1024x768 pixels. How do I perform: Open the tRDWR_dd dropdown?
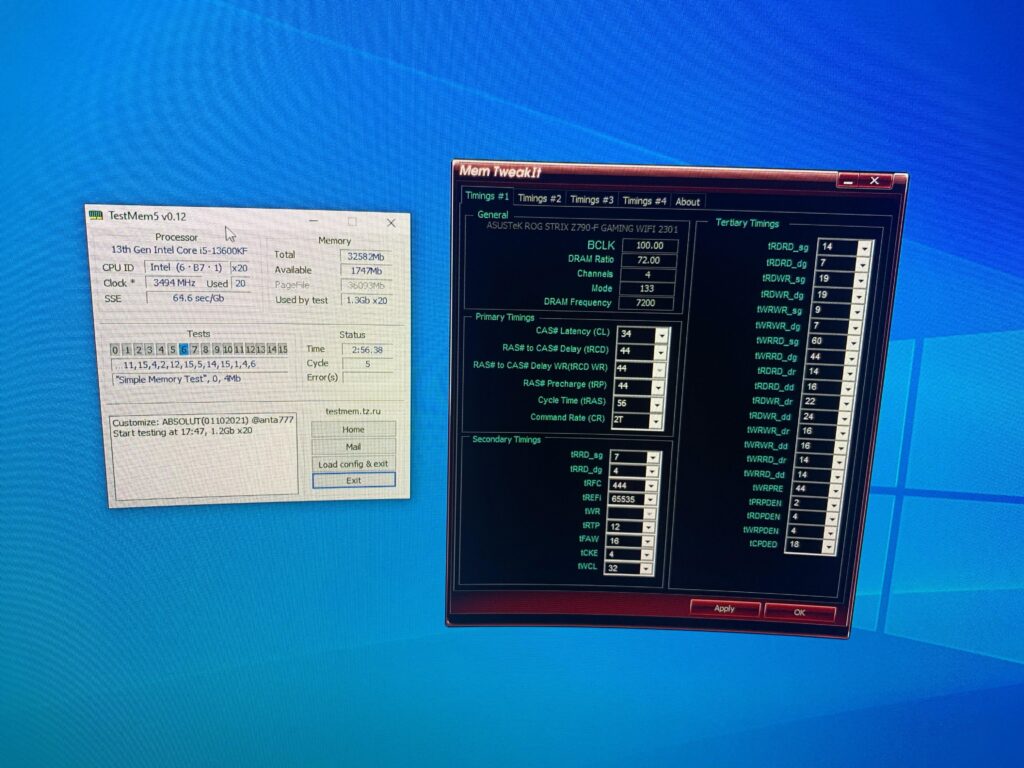[843, 417]
